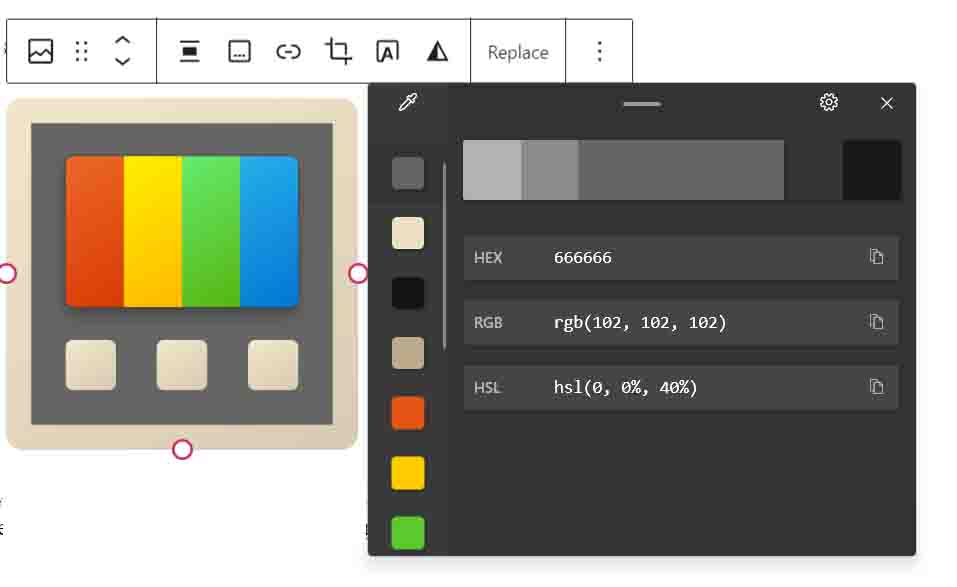Crop the image using the Crop tool
Screen dimensions: 957x587
pyautogui.click(x=337, y=50)
